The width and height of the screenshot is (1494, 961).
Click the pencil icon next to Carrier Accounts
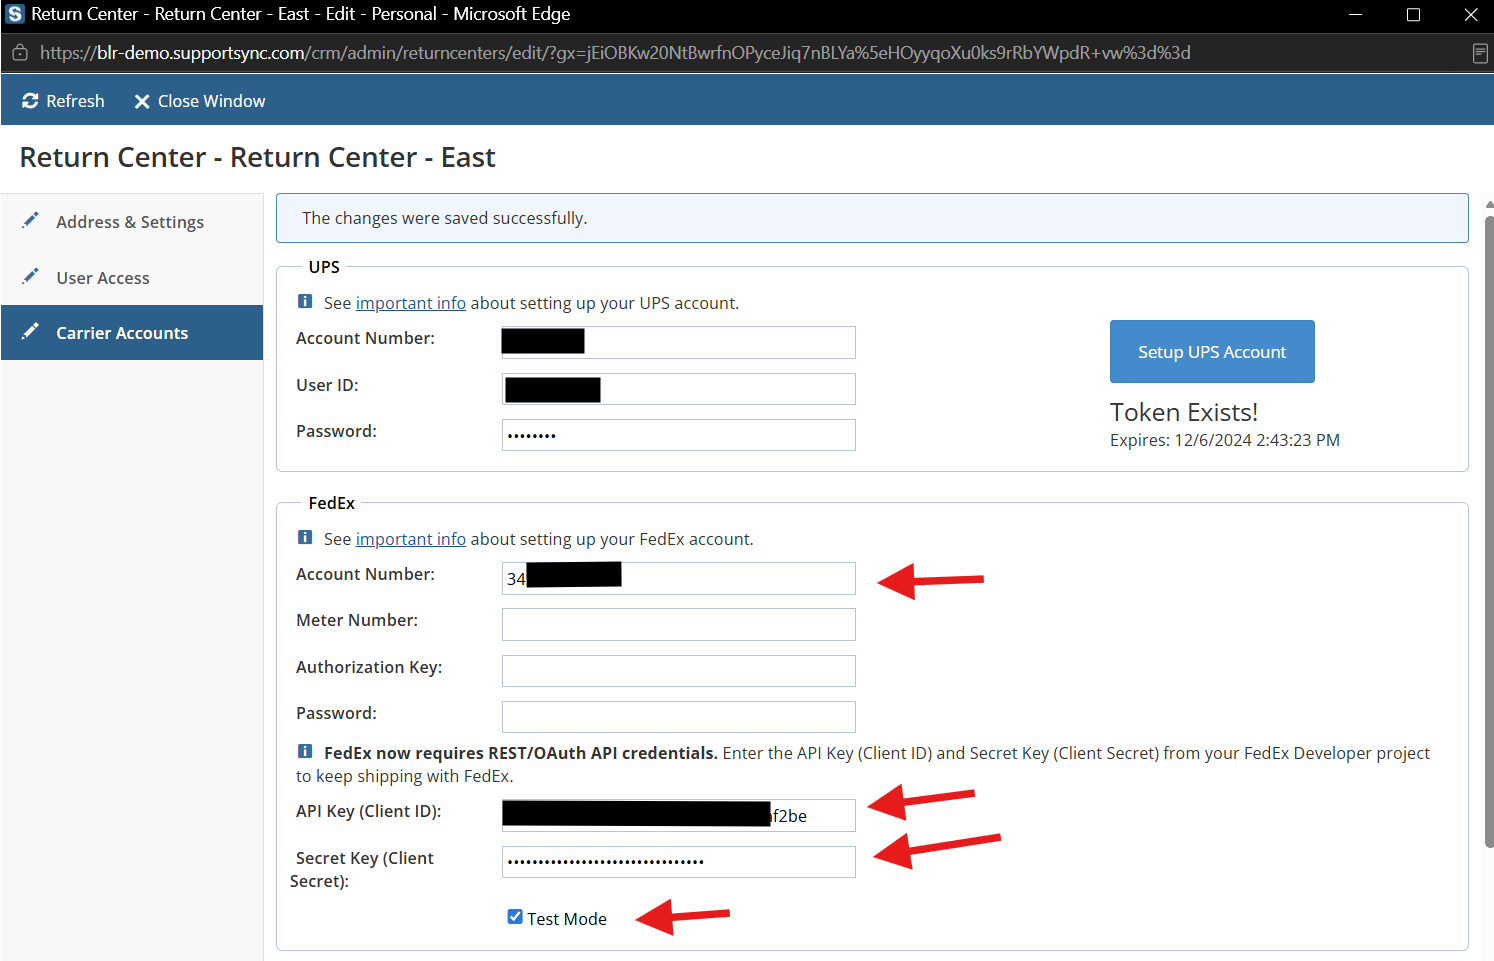click(x=31, y=331)
